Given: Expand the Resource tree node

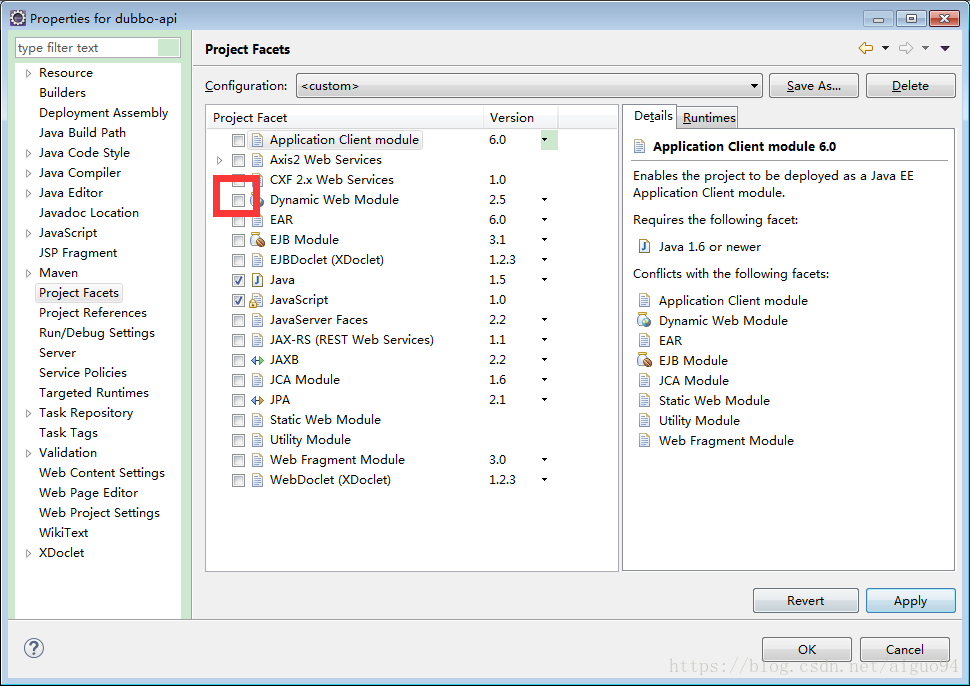Looking at the screenshot, I should point(28,73).
